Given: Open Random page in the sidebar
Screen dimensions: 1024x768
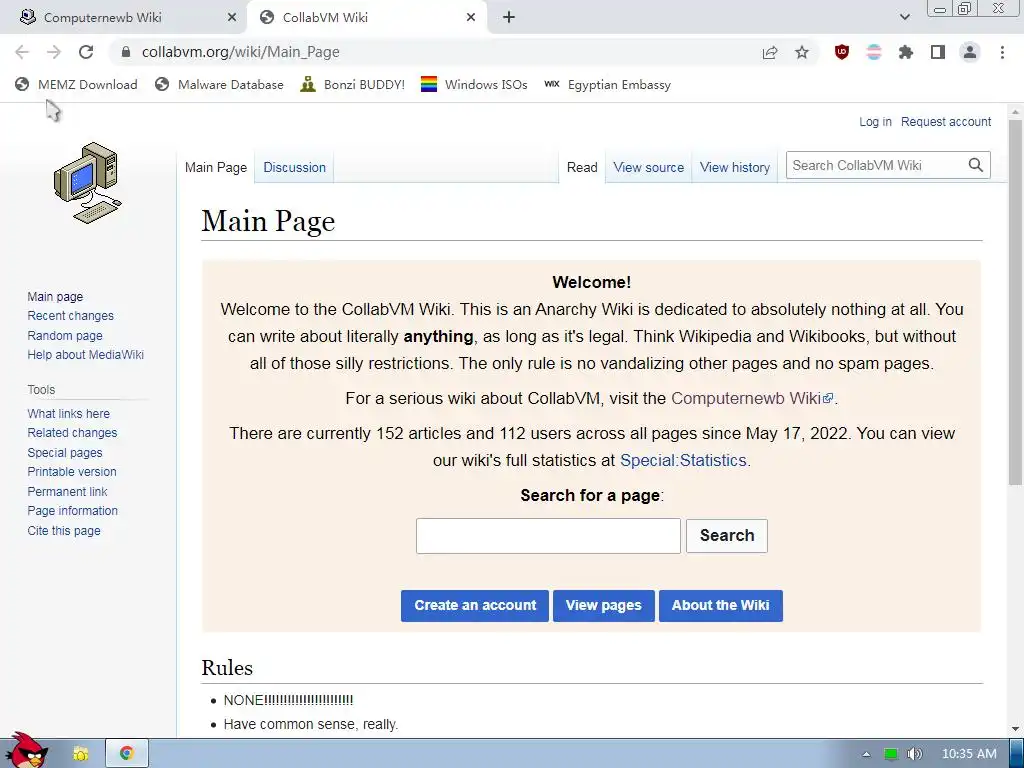Looking at the screenshot, I should tap(65, 336).
